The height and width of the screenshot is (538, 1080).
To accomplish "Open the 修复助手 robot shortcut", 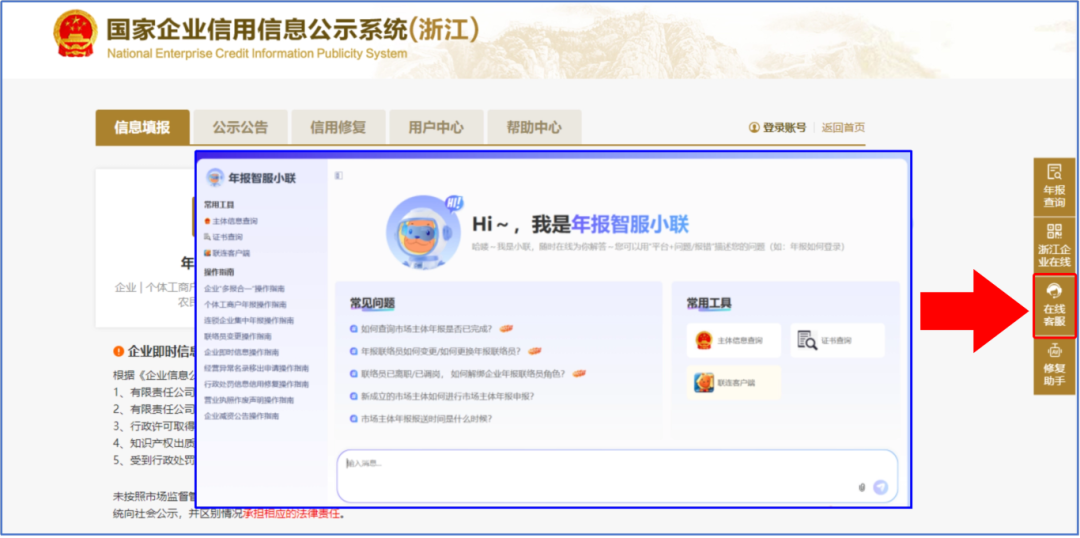I will [1054, 366].
